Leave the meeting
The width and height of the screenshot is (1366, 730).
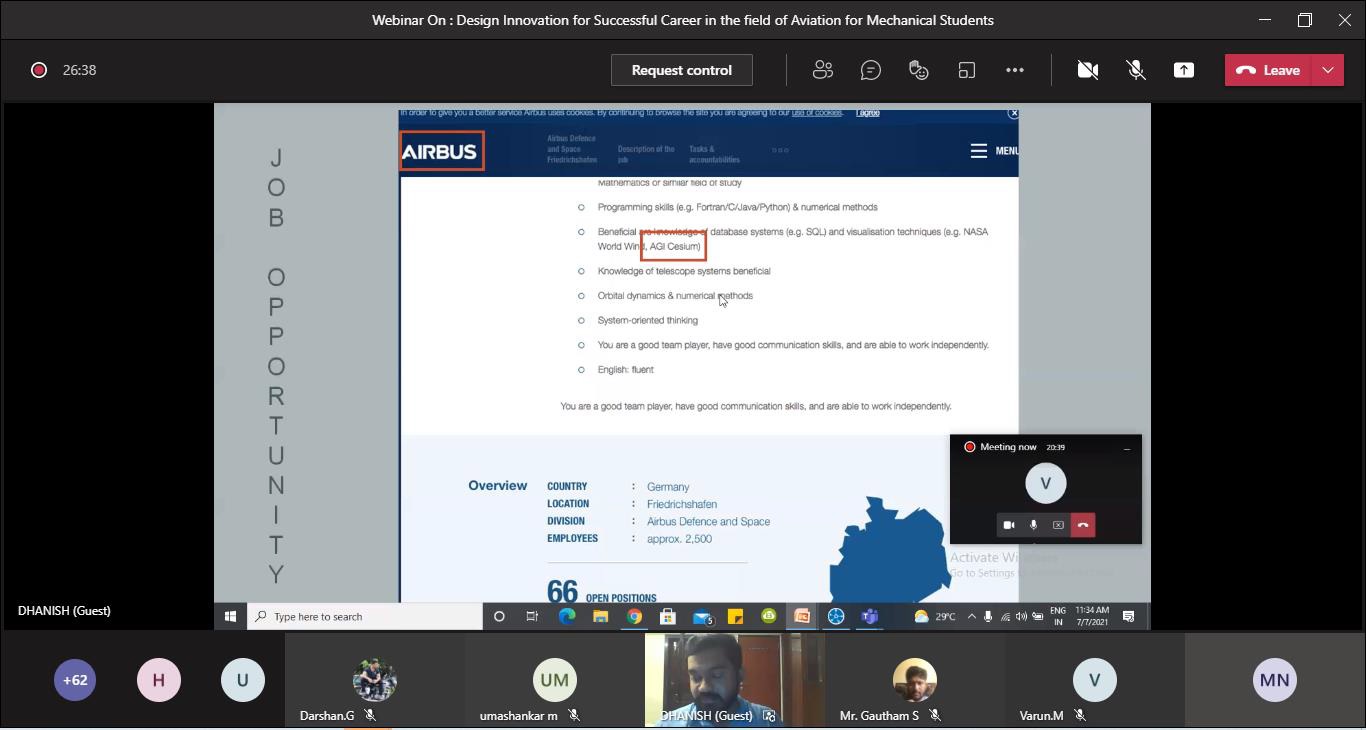tap(1268, 70)
